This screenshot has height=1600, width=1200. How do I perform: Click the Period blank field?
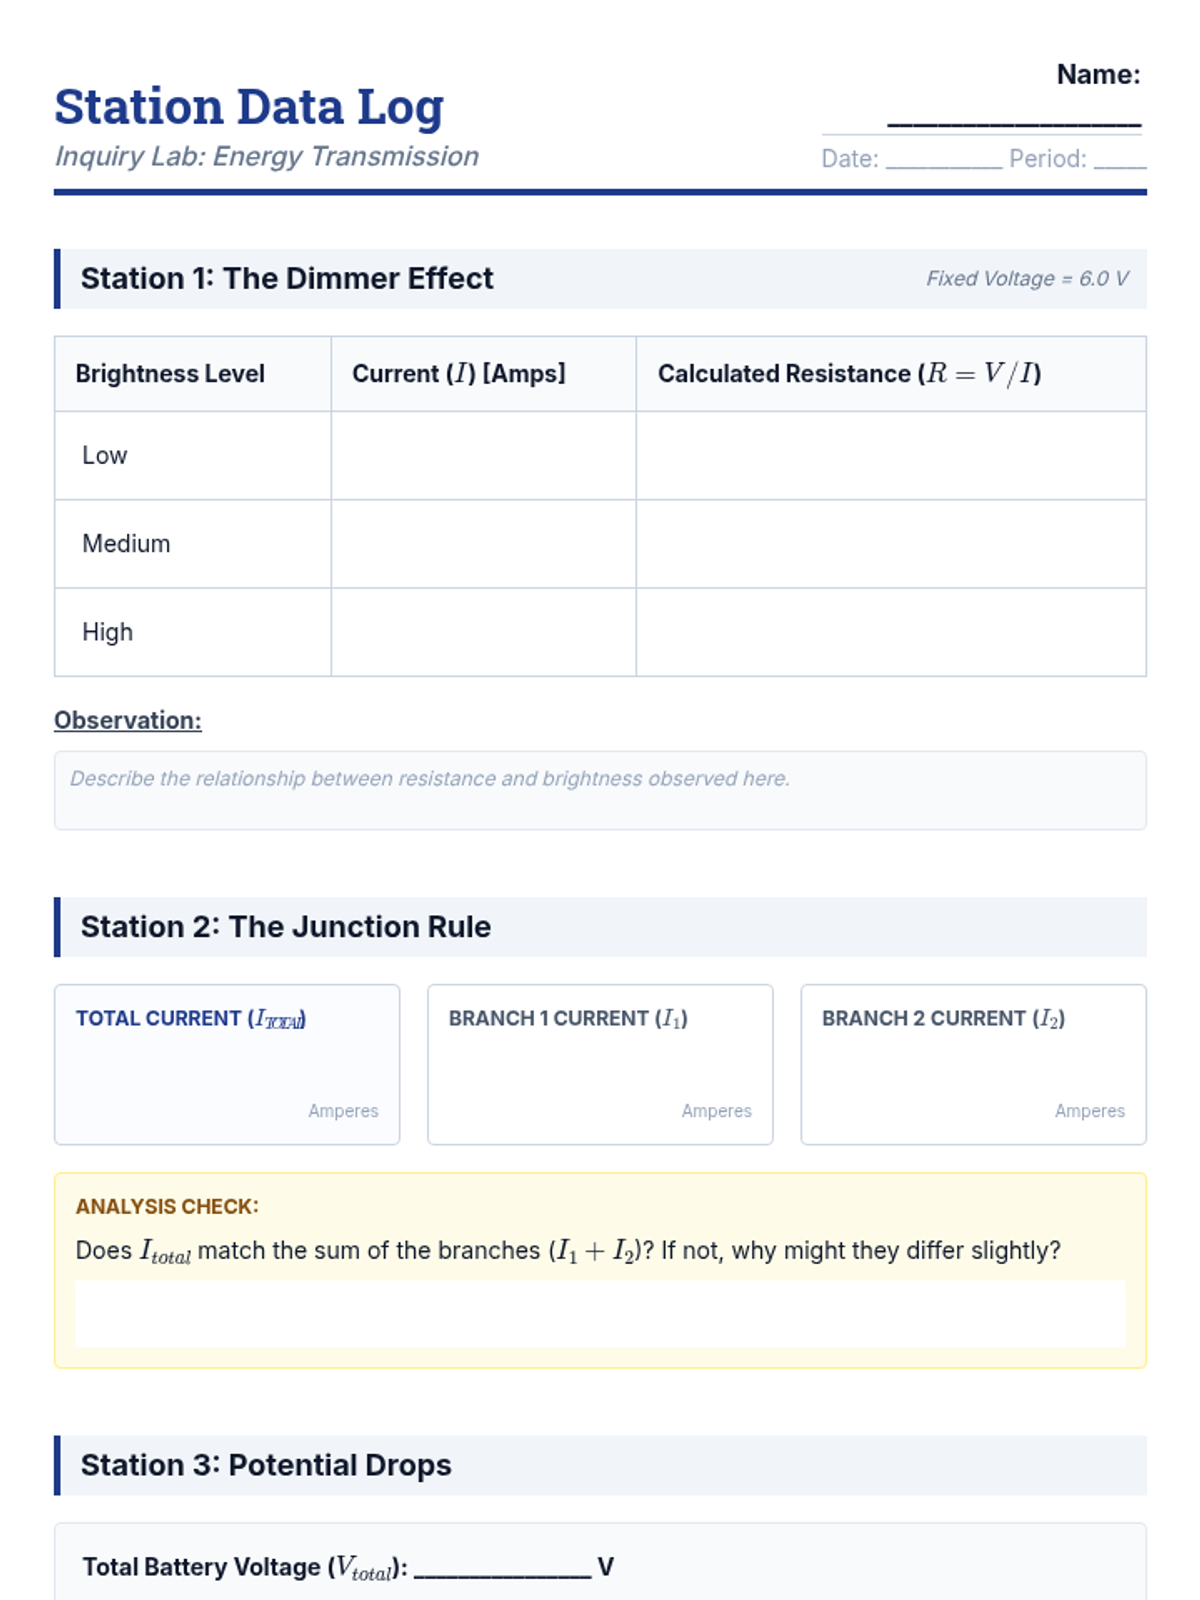(x=1119, y=160)
